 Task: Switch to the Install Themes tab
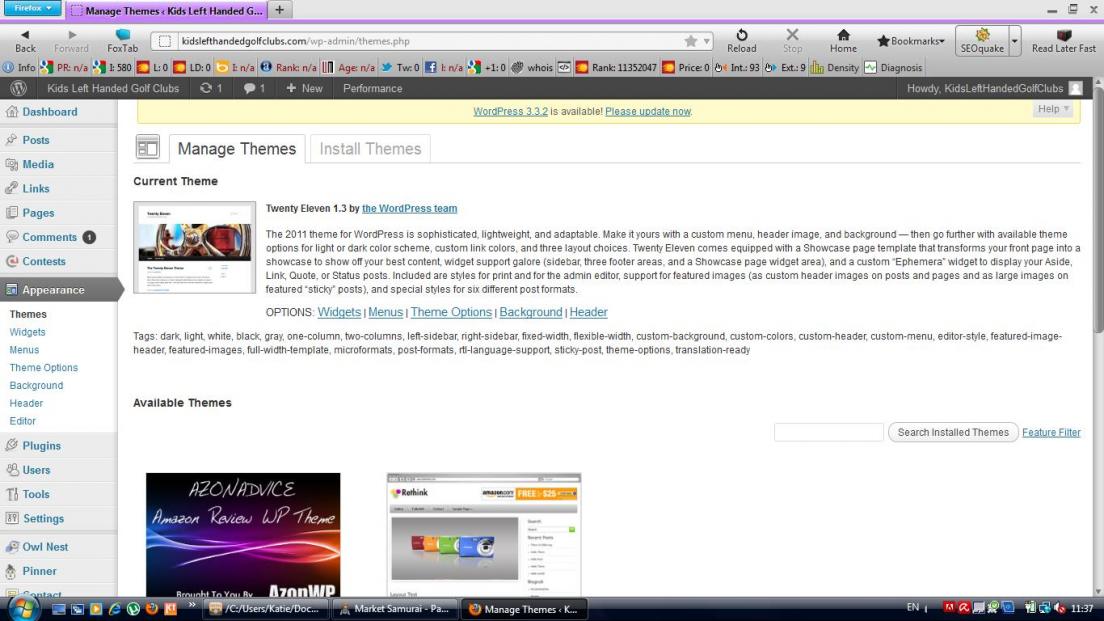pos(370,149)
